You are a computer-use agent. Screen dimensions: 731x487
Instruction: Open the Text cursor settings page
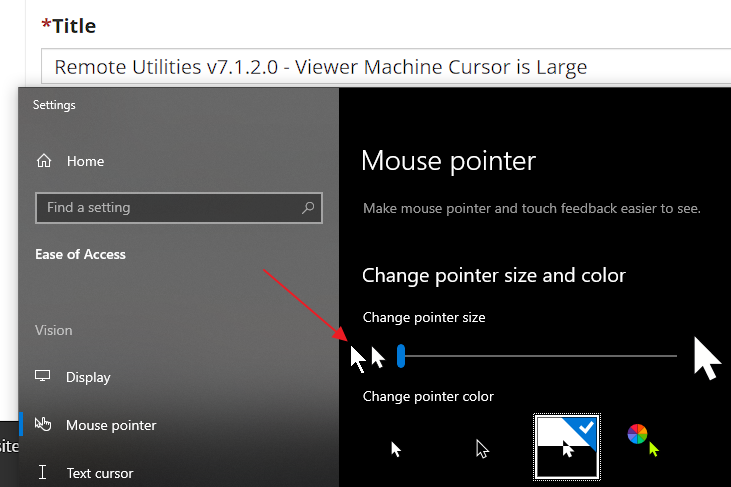point(99,473)
